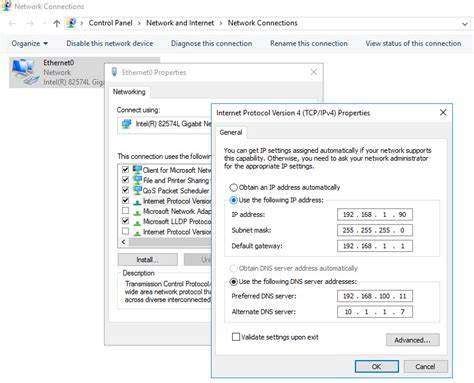Click View status of this connection
The height and width of the screenshot is (383, 474).
pyautogui.click(x=413, y=44)
